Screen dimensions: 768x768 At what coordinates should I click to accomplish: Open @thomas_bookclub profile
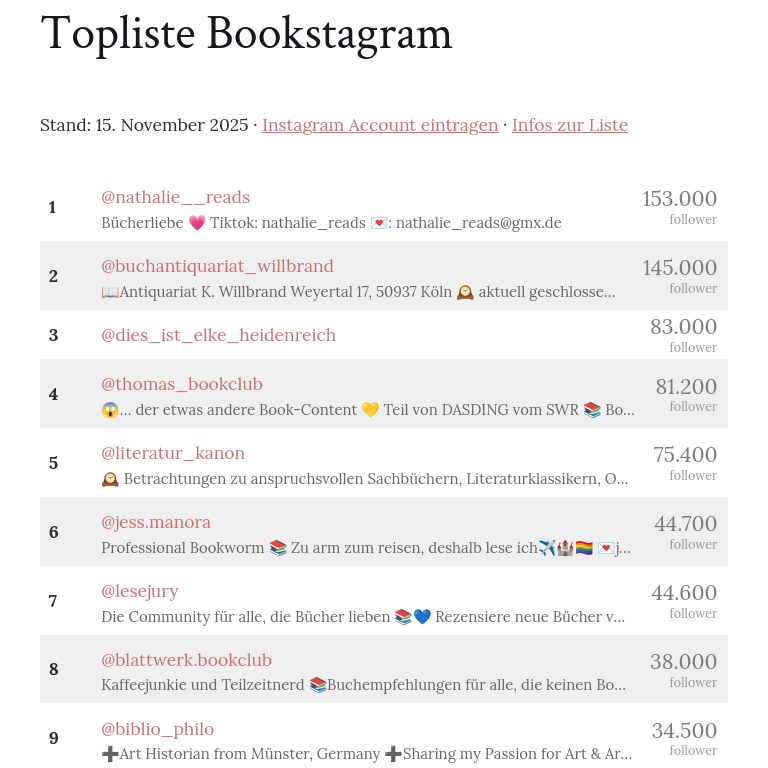point(182,384)
